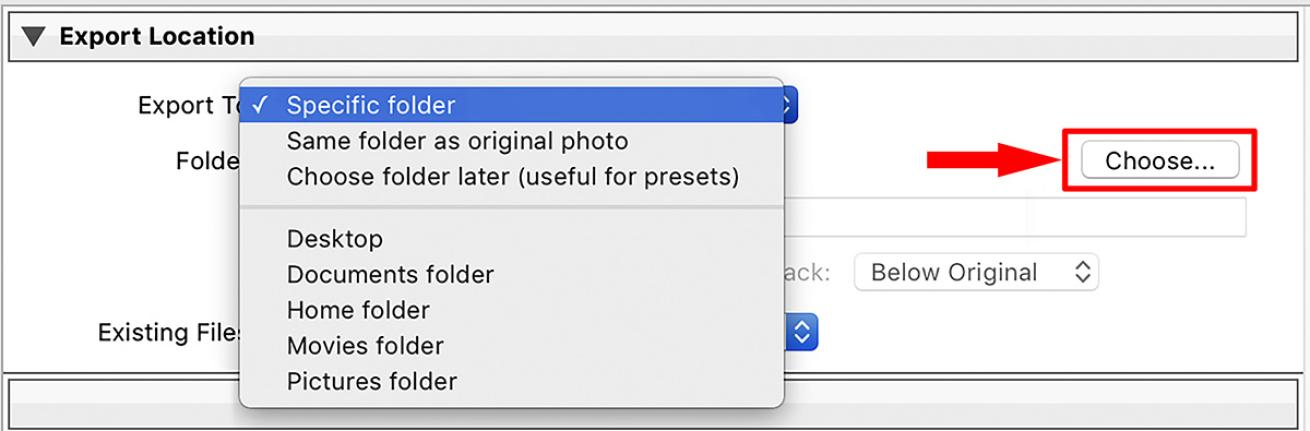Pick the Pictures folder option
This screenshot has width=1310, height=431.
[x=371, y=382]
